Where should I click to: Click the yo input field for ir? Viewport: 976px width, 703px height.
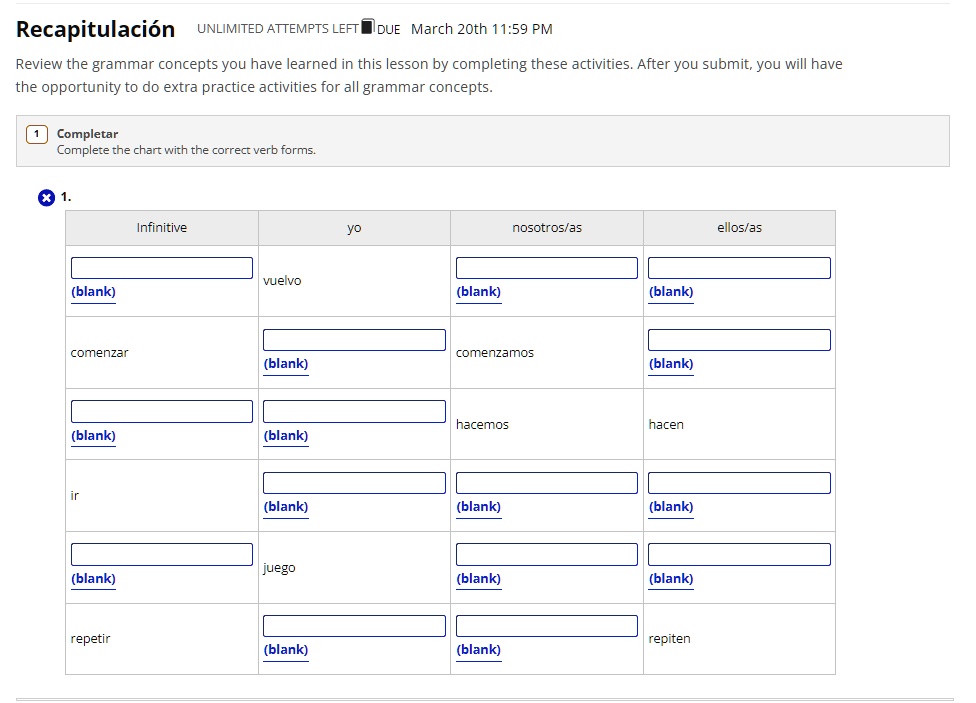pyautogui.click(x=354, y=483)
